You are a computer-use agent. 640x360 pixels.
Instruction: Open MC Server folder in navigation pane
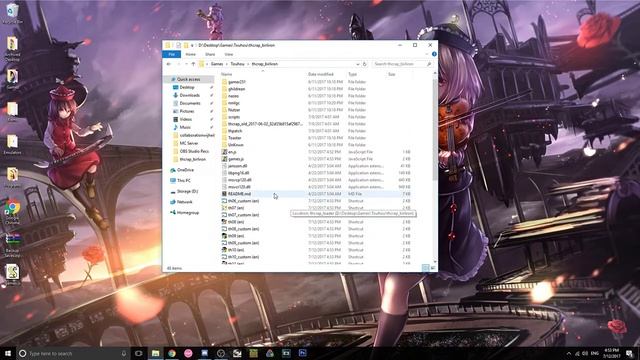190,143
